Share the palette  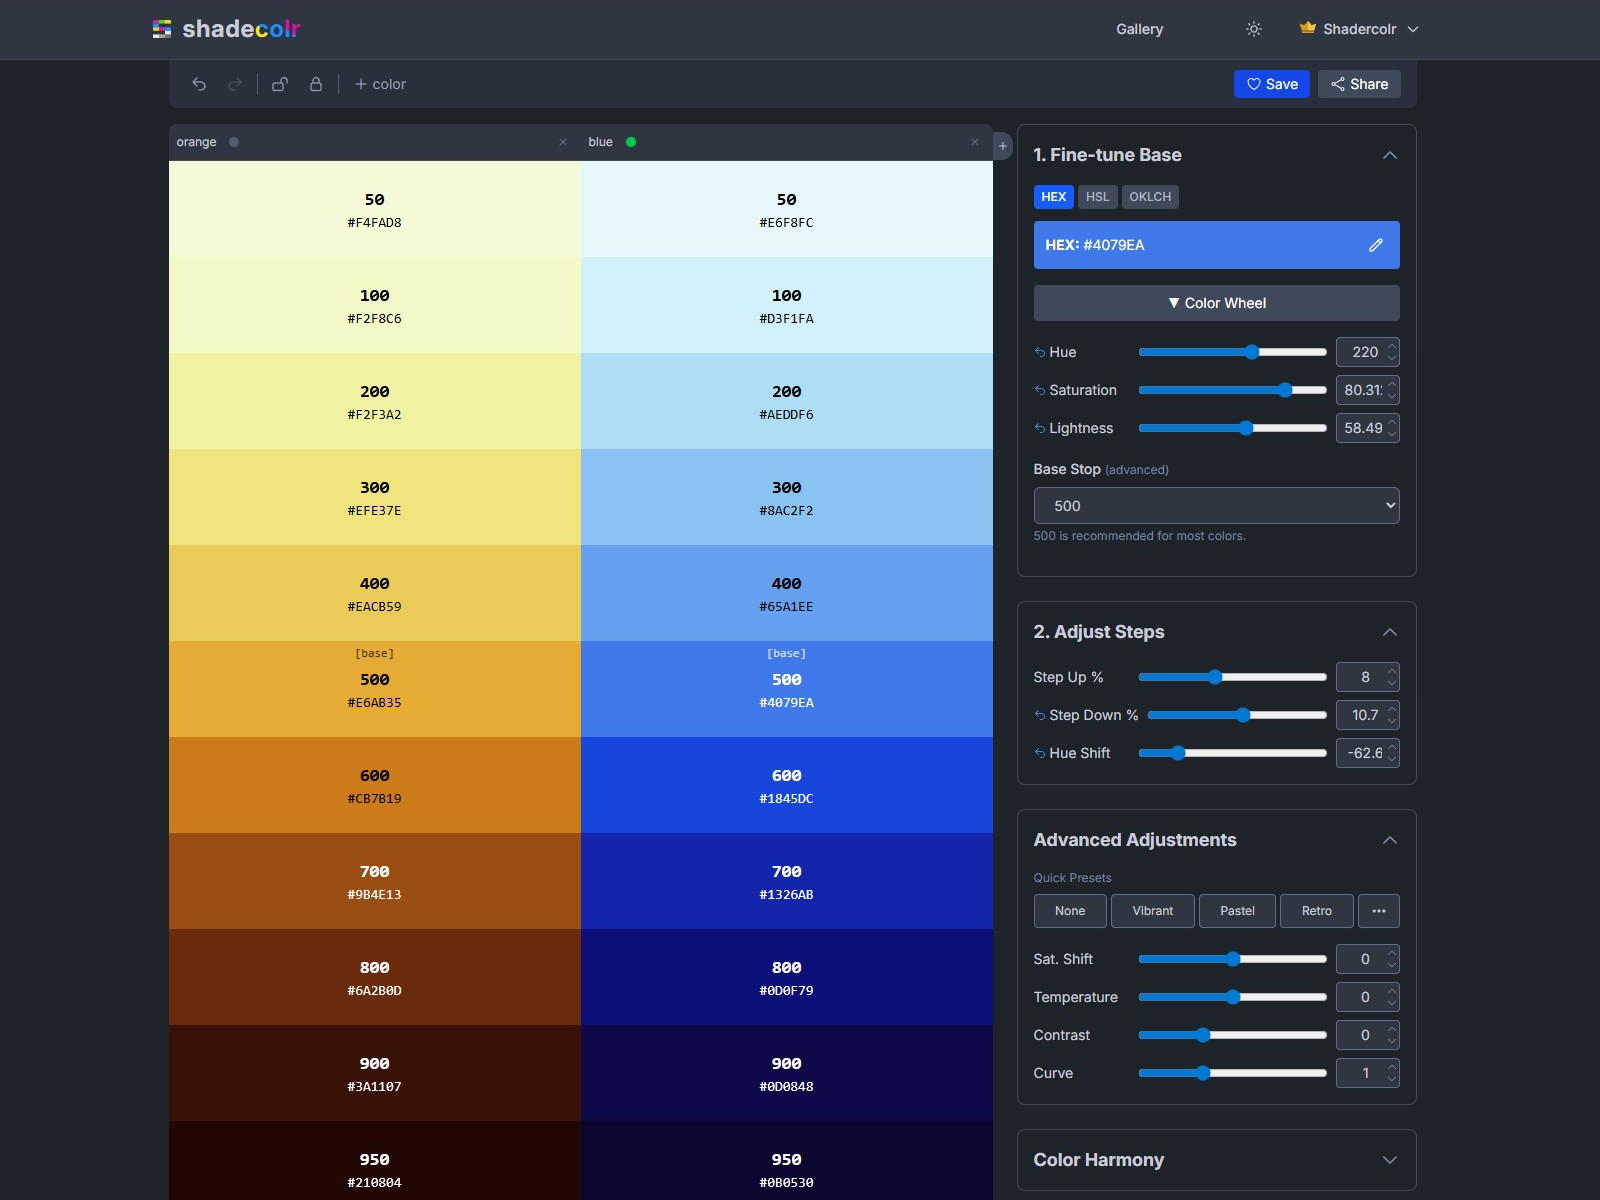[x=1359, y=84]
